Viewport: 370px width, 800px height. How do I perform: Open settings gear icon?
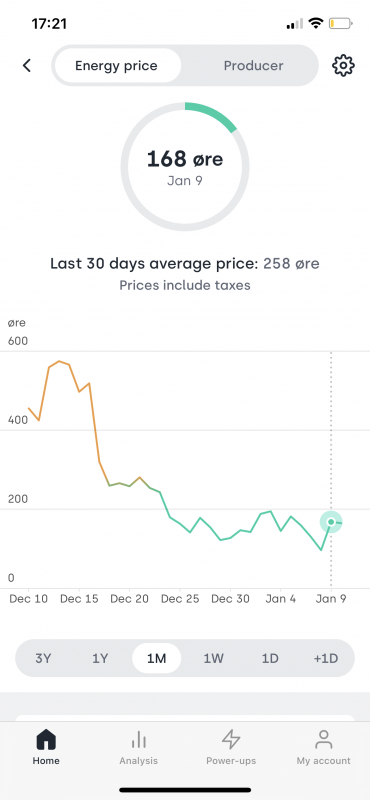coord(343,65)
